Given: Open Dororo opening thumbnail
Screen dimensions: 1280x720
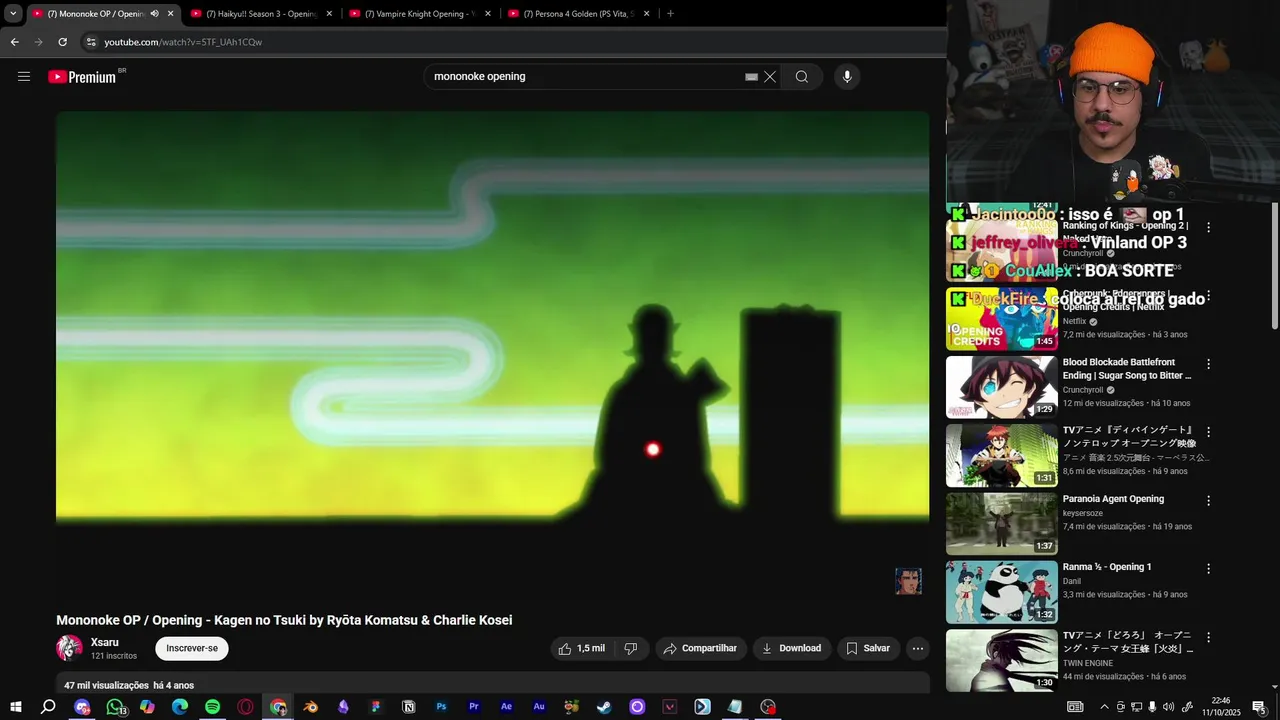Looking at the screenshot, I should 1002,660.
